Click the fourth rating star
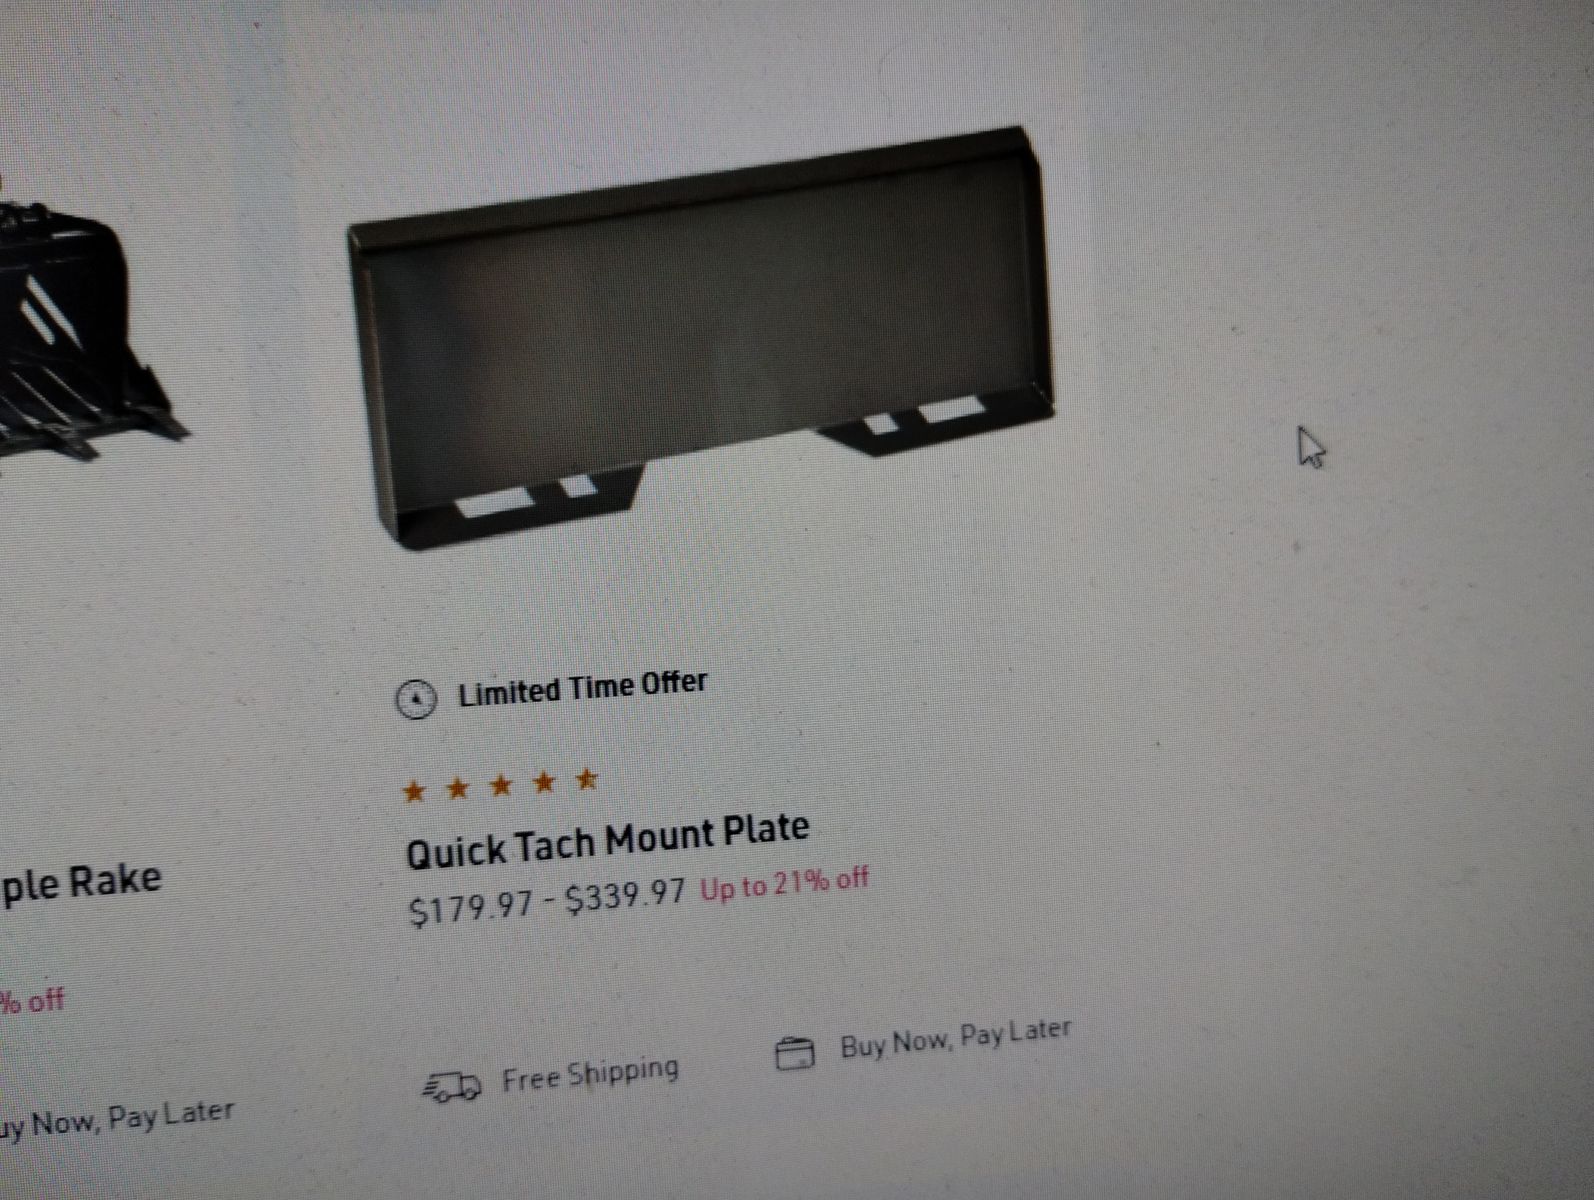The height and width of the screenshot is (1200, 1594). 544,782
